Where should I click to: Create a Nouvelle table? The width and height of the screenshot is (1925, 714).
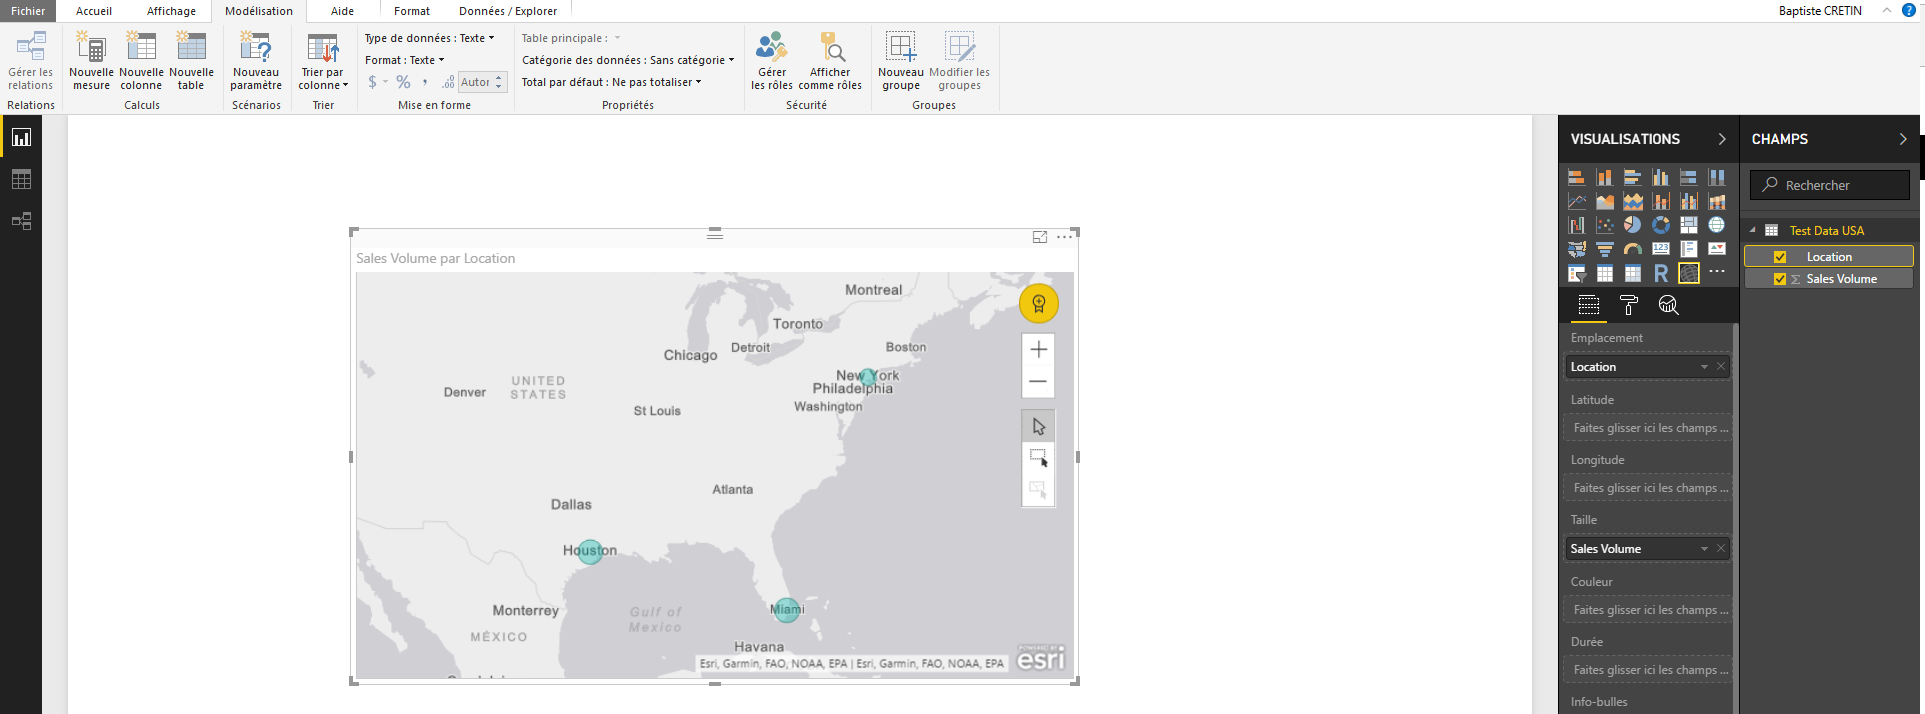point(191,61)
